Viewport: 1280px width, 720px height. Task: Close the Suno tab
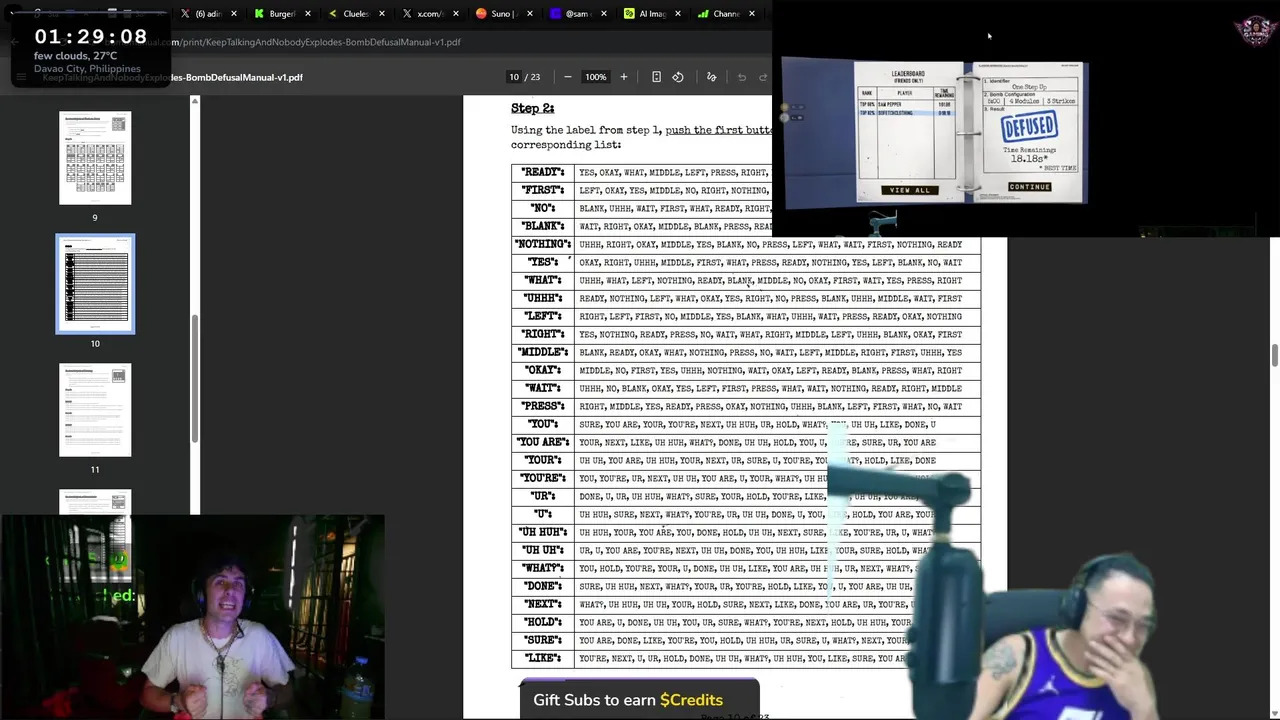click(530, 14)
